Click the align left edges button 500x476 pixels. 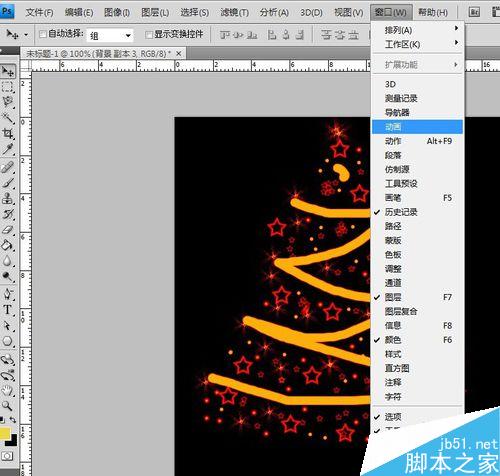[272, 35]
